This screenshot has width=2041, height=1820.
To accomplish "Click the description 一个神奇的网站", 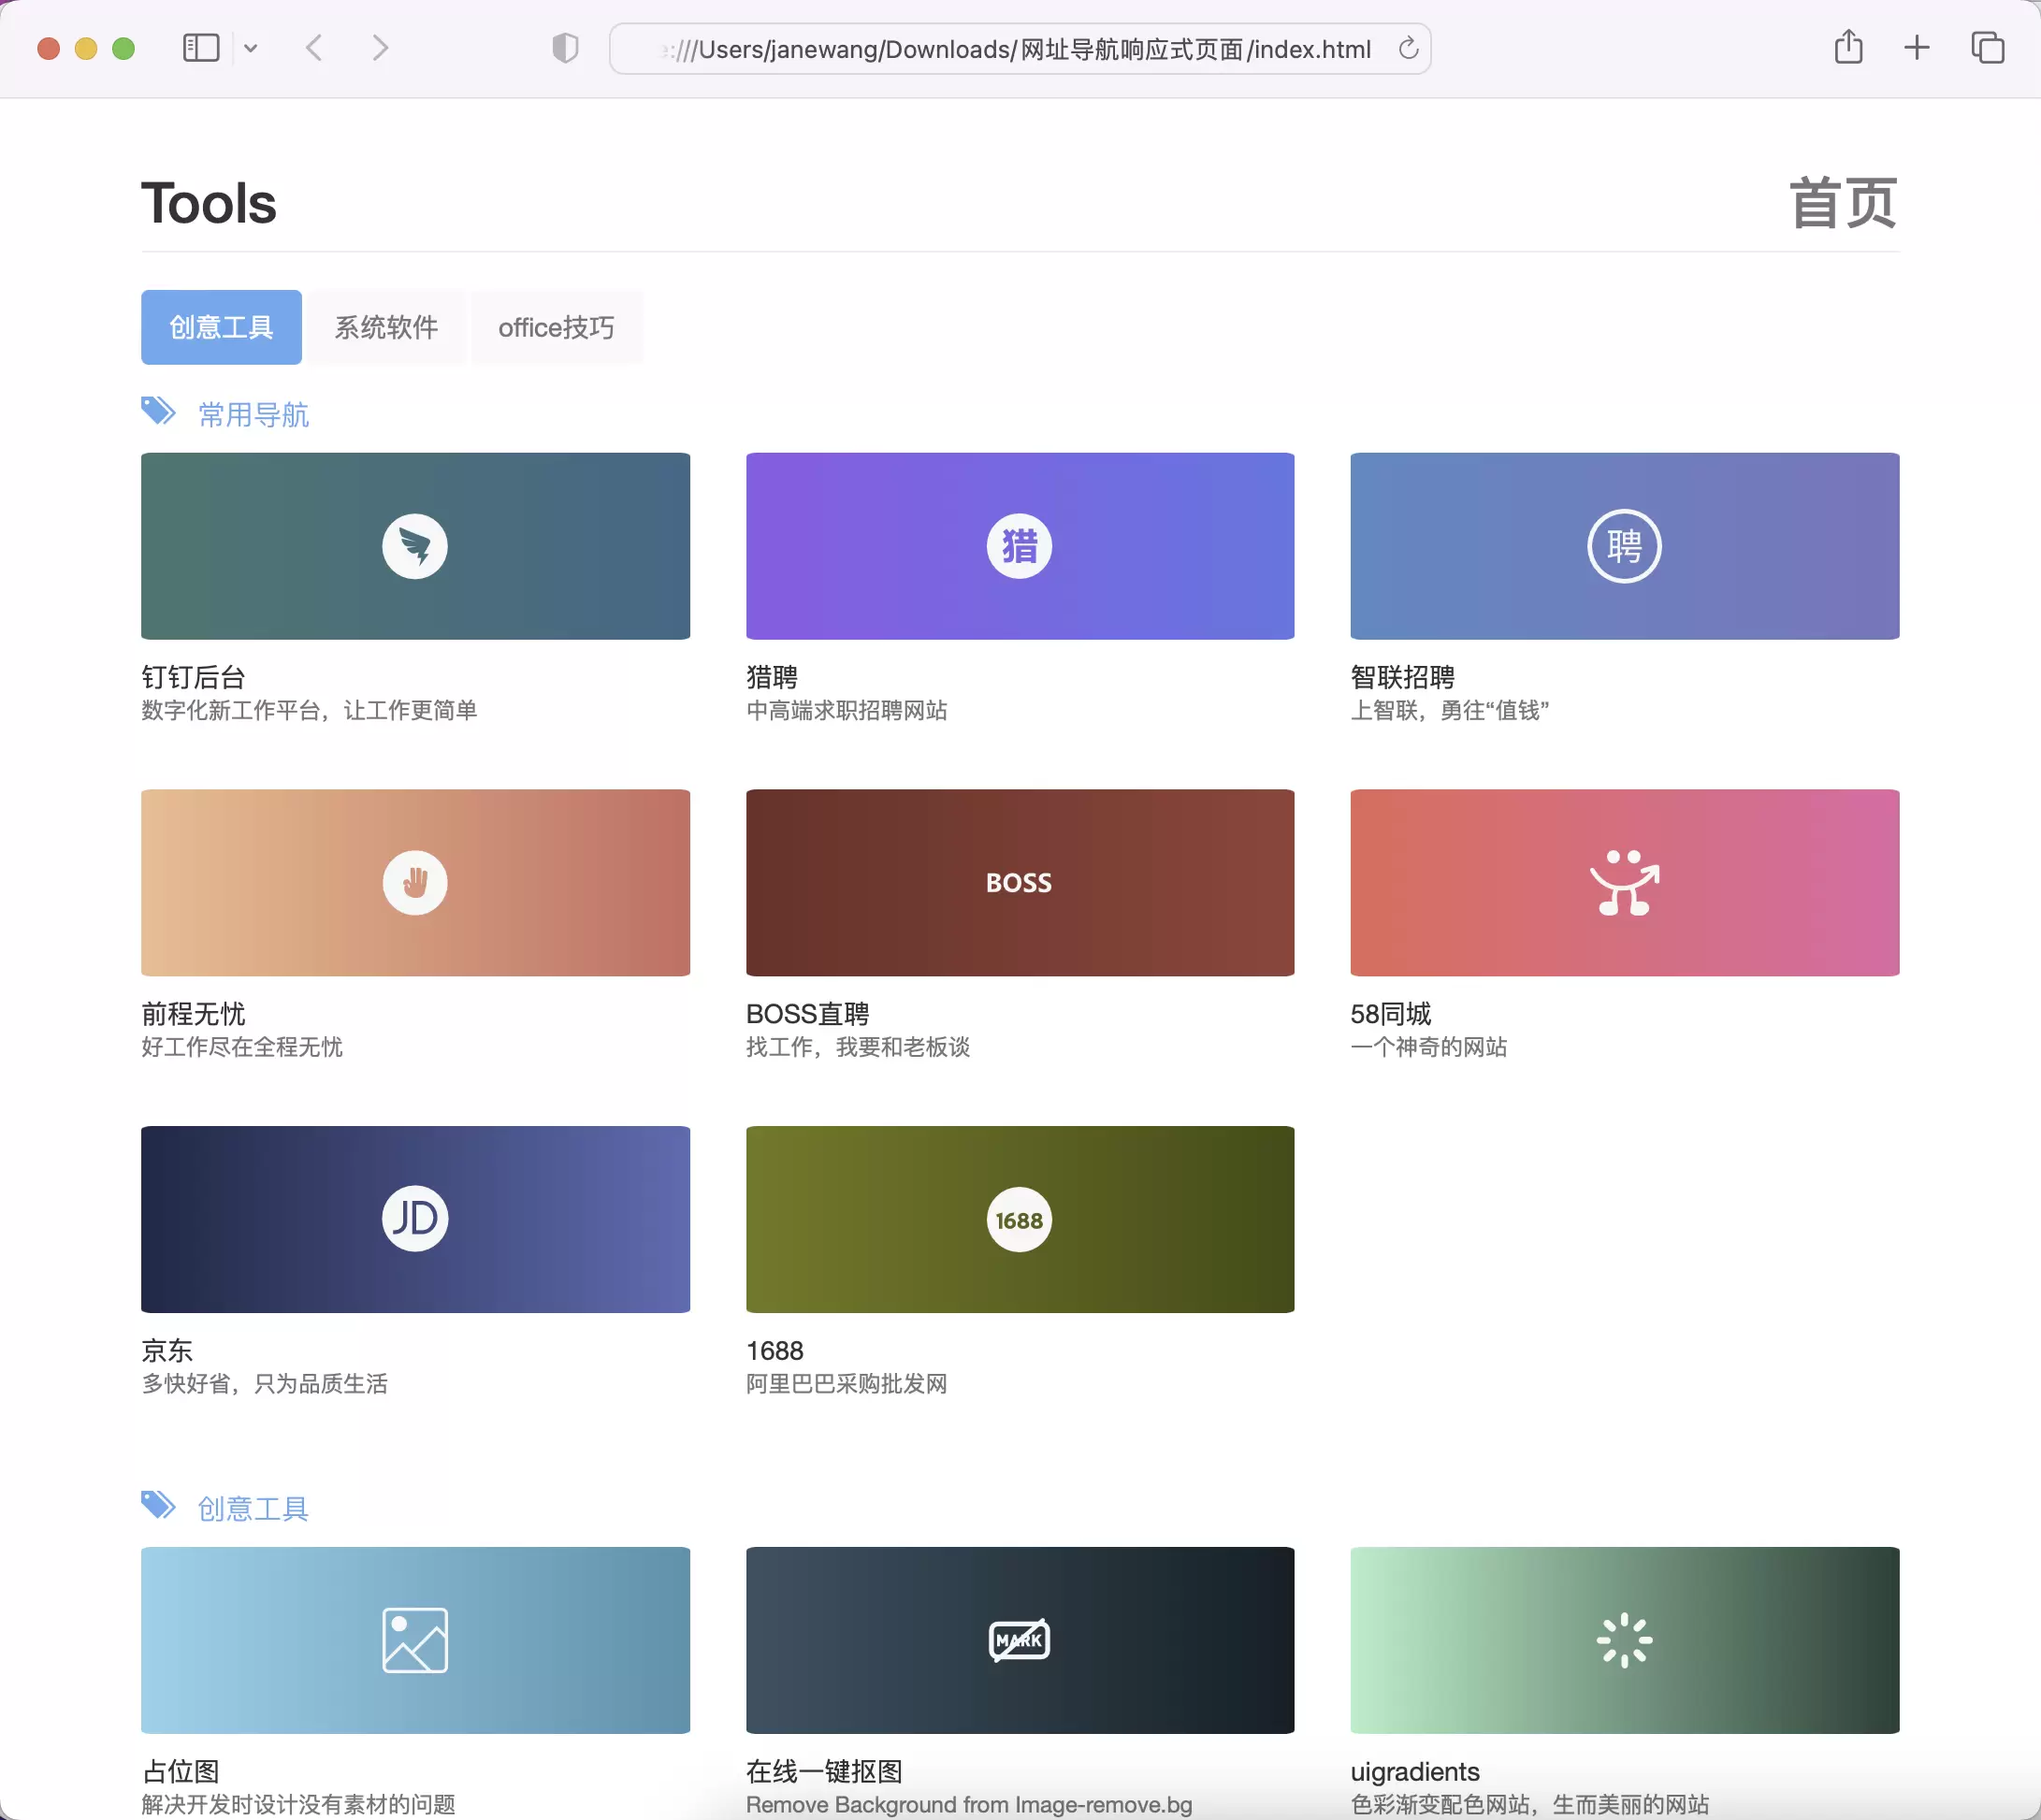I will tap(1428, 1047).
